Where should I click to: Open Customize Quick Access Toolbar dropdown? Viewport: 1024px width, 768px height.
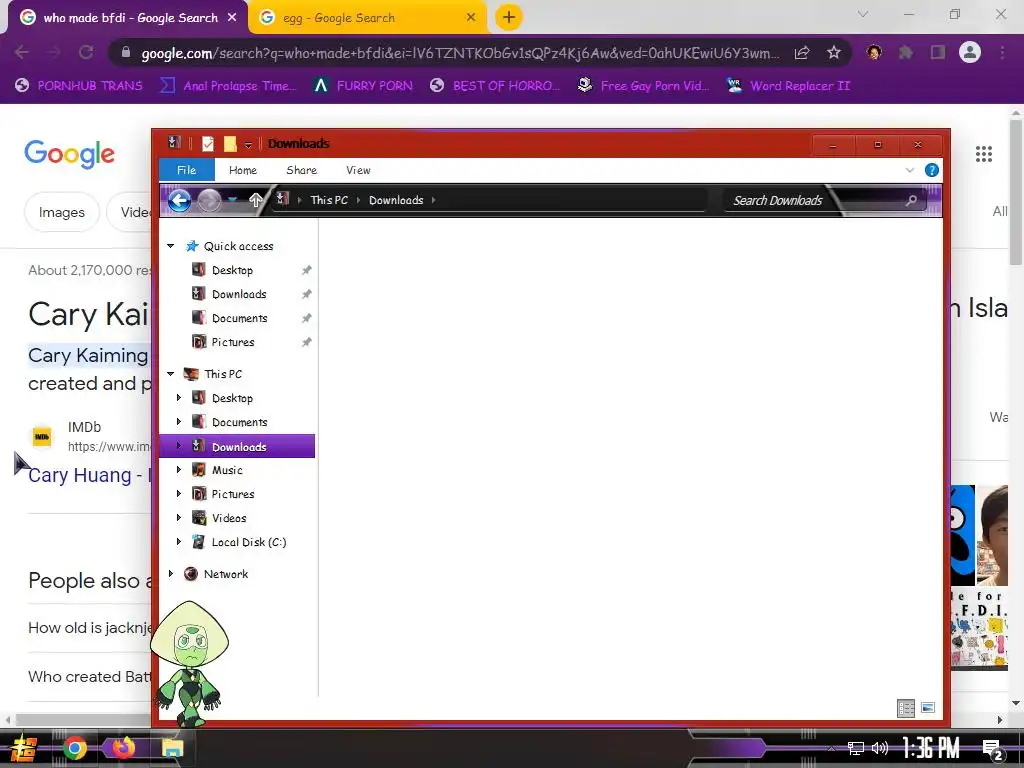click(x=248, y=144)
